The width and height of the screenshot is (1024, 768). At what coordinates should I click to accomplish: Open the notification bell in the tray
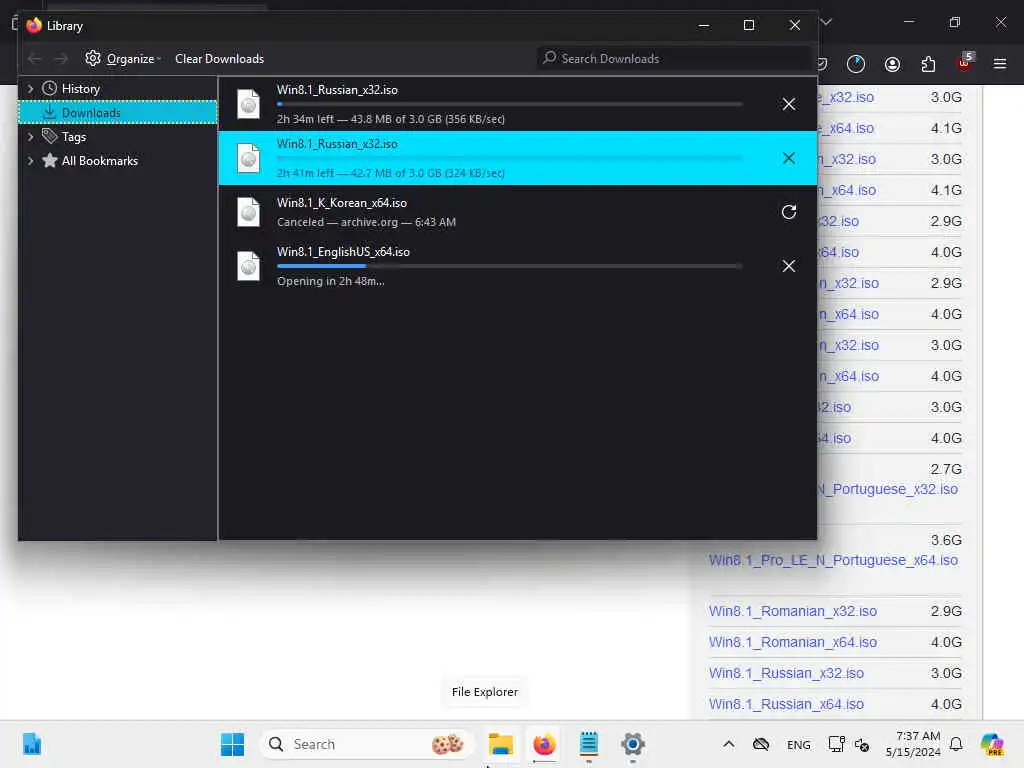[956, 744]
